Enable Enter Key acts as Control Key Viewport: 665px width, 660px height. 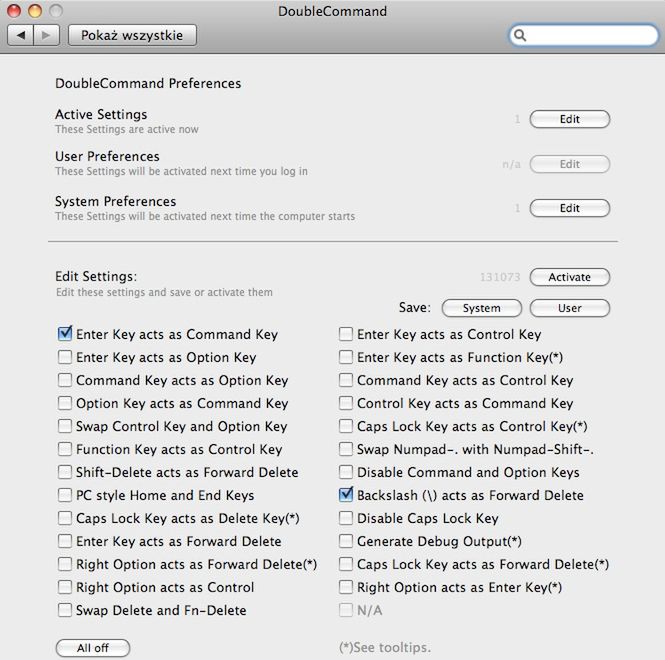[x=346, y=334]
